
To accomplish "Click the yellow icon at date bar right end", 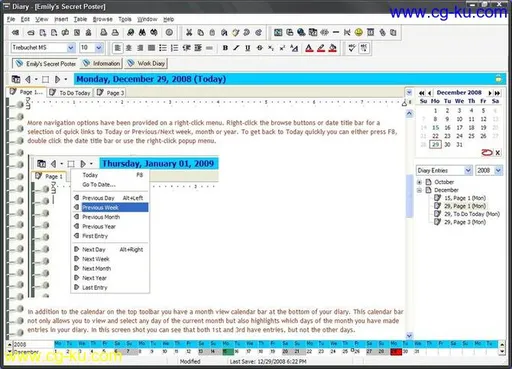I will (498, 79).
